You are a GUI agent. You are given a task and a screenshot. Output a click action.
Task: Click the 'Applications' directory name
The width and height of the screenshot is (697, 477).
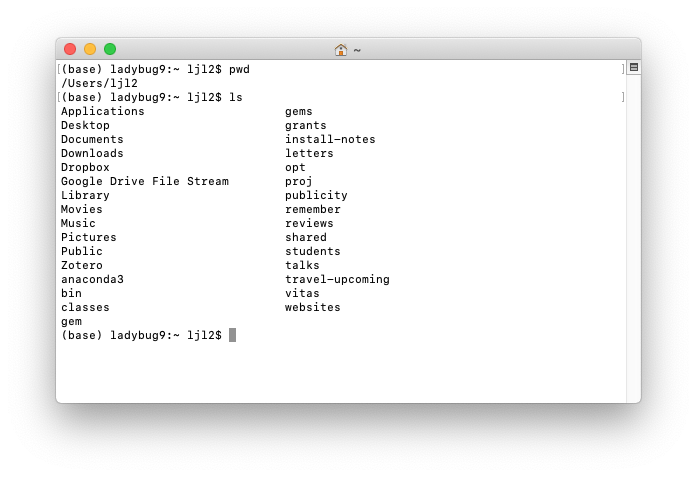point(103,111)
